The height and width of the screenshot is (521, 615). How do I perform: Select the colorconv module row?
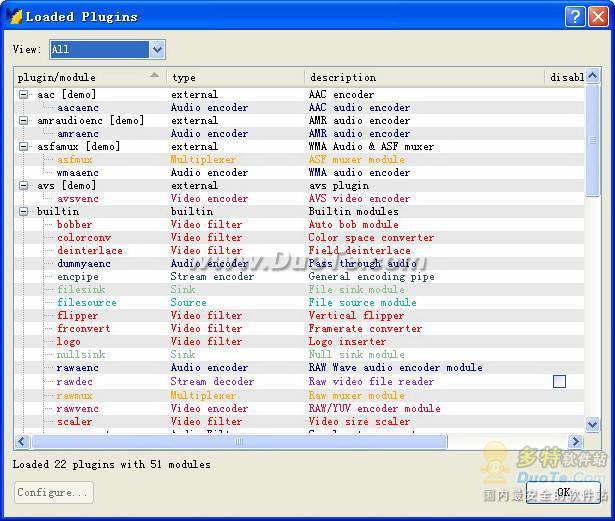(x=299, y=237)
